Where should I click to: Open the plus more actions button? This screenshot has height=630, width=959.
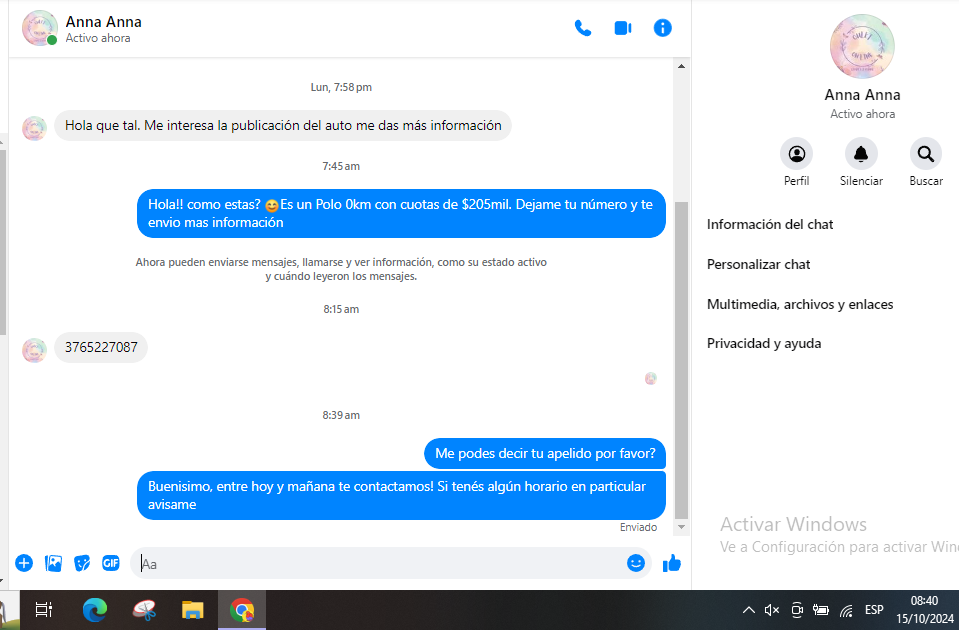[x=24, y=563]
